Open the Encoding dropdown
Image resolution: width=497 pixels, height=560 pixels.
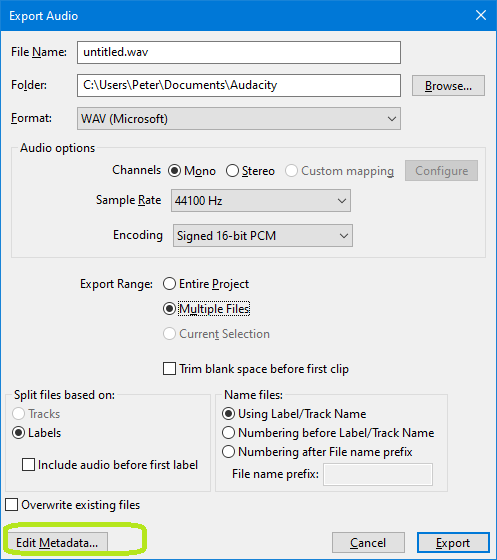pyautogui.click(x=263, y=236)
